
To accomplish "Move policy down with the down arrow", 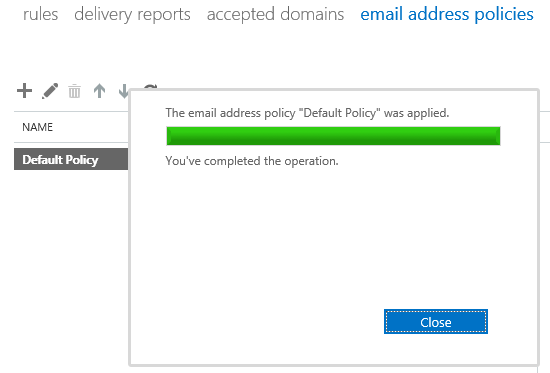I will [123, 91].
